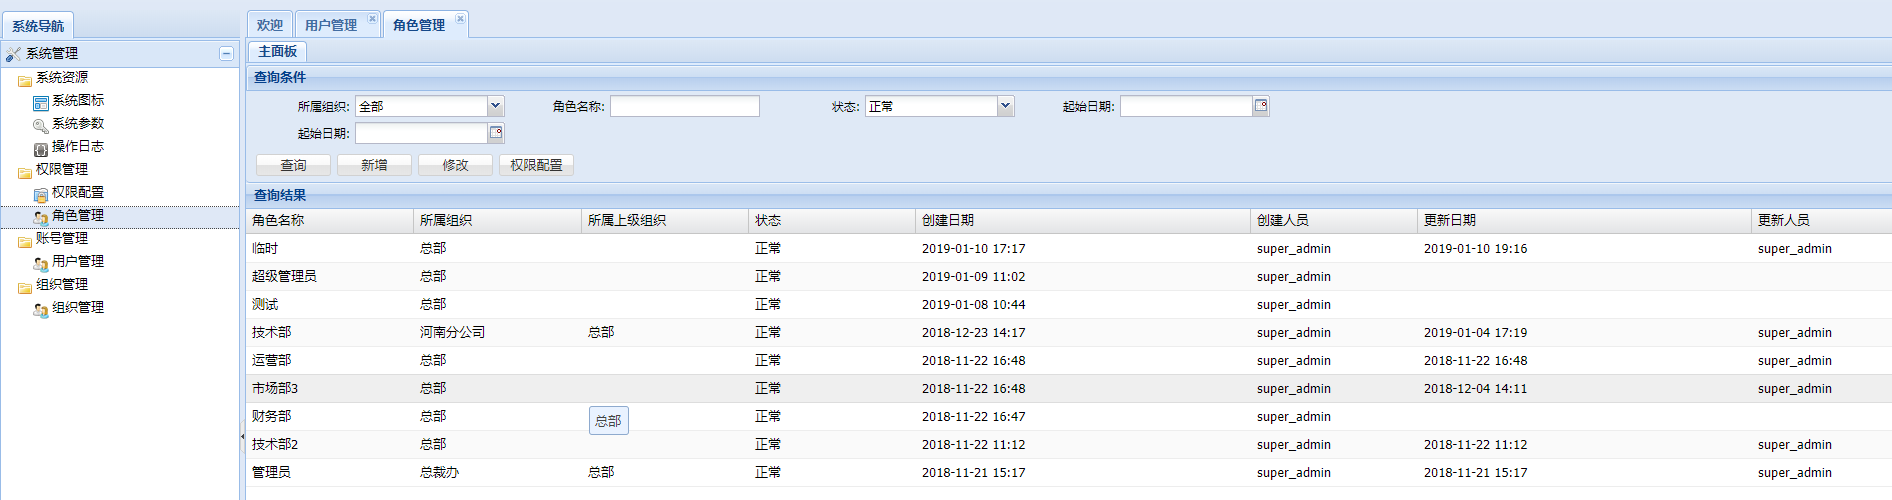The image size is (1892, 500).
Task: Sort by 创建人员 column header
Action: 1334,220
